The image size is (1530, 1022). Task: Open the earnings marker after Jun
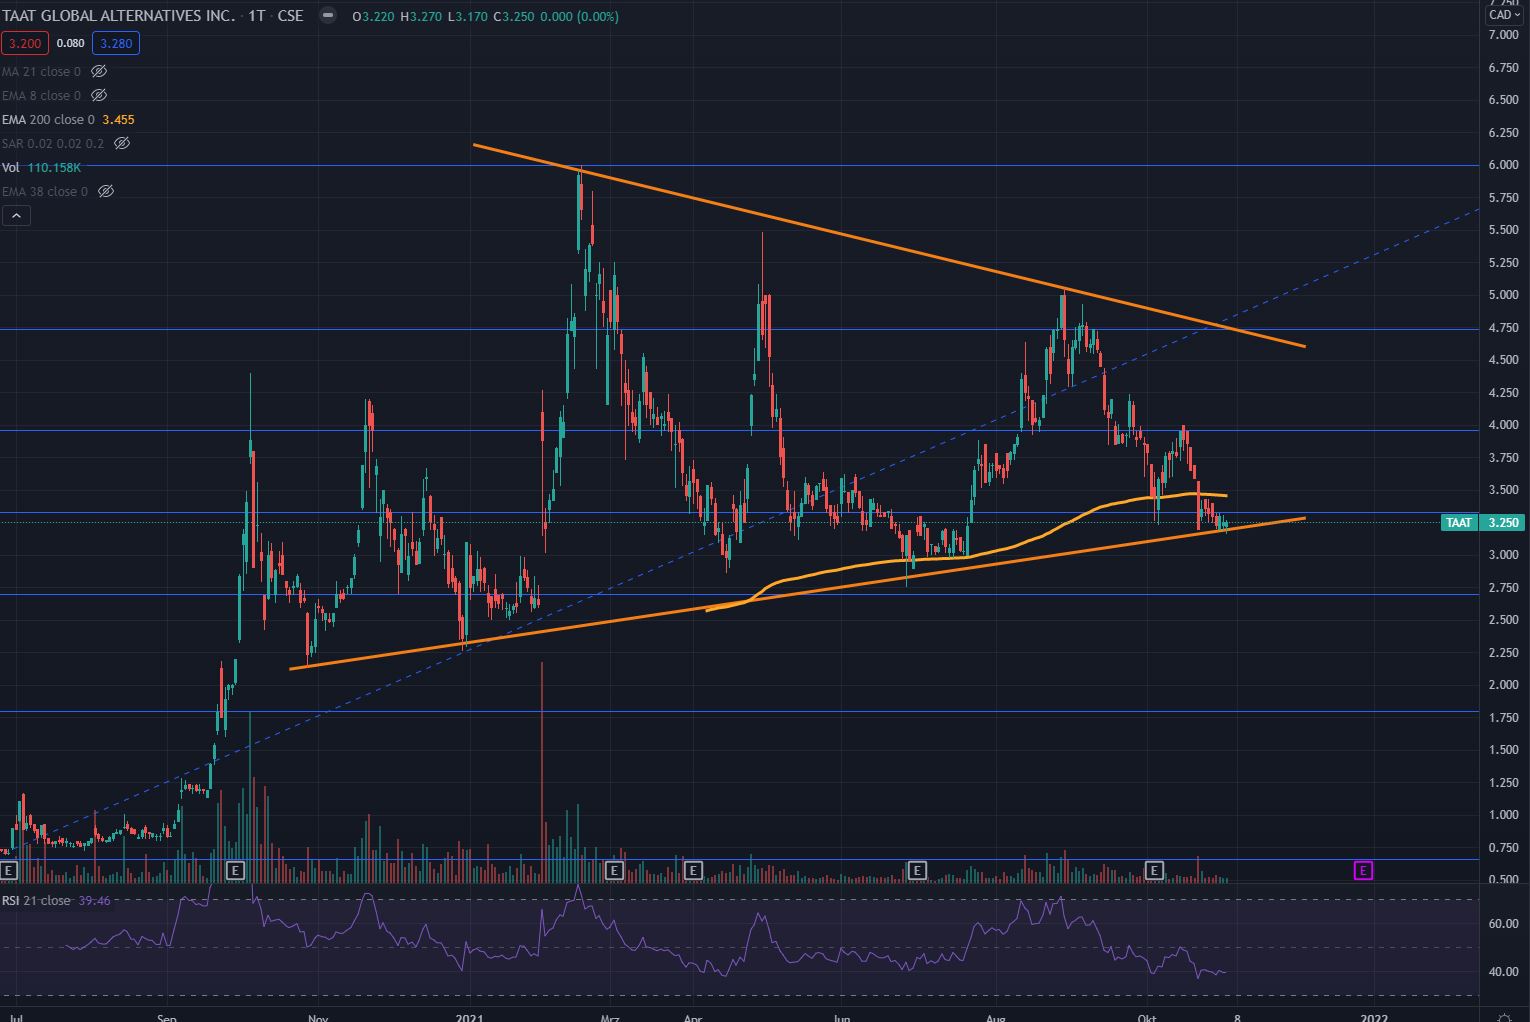coord(917,871)
